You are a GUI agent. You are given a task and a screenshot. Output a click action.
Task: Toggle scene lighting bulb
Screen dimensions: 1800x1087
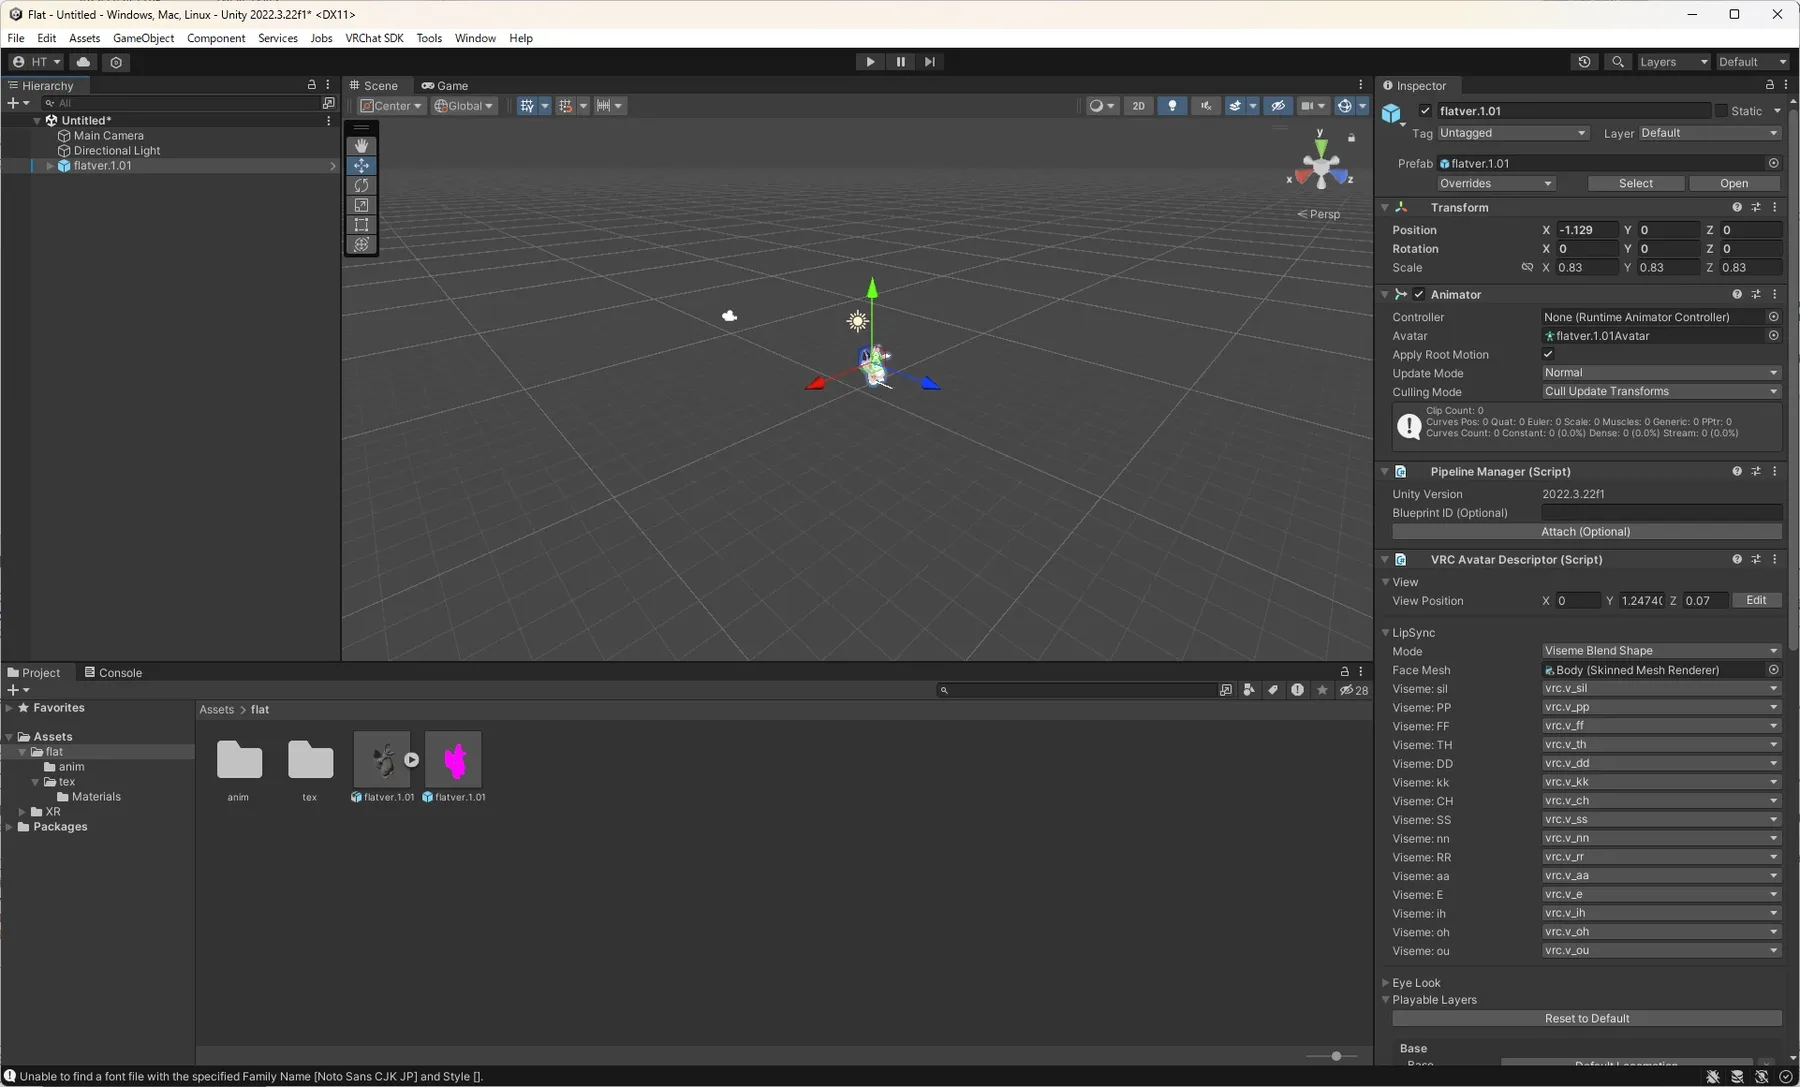coord(1172,106)
